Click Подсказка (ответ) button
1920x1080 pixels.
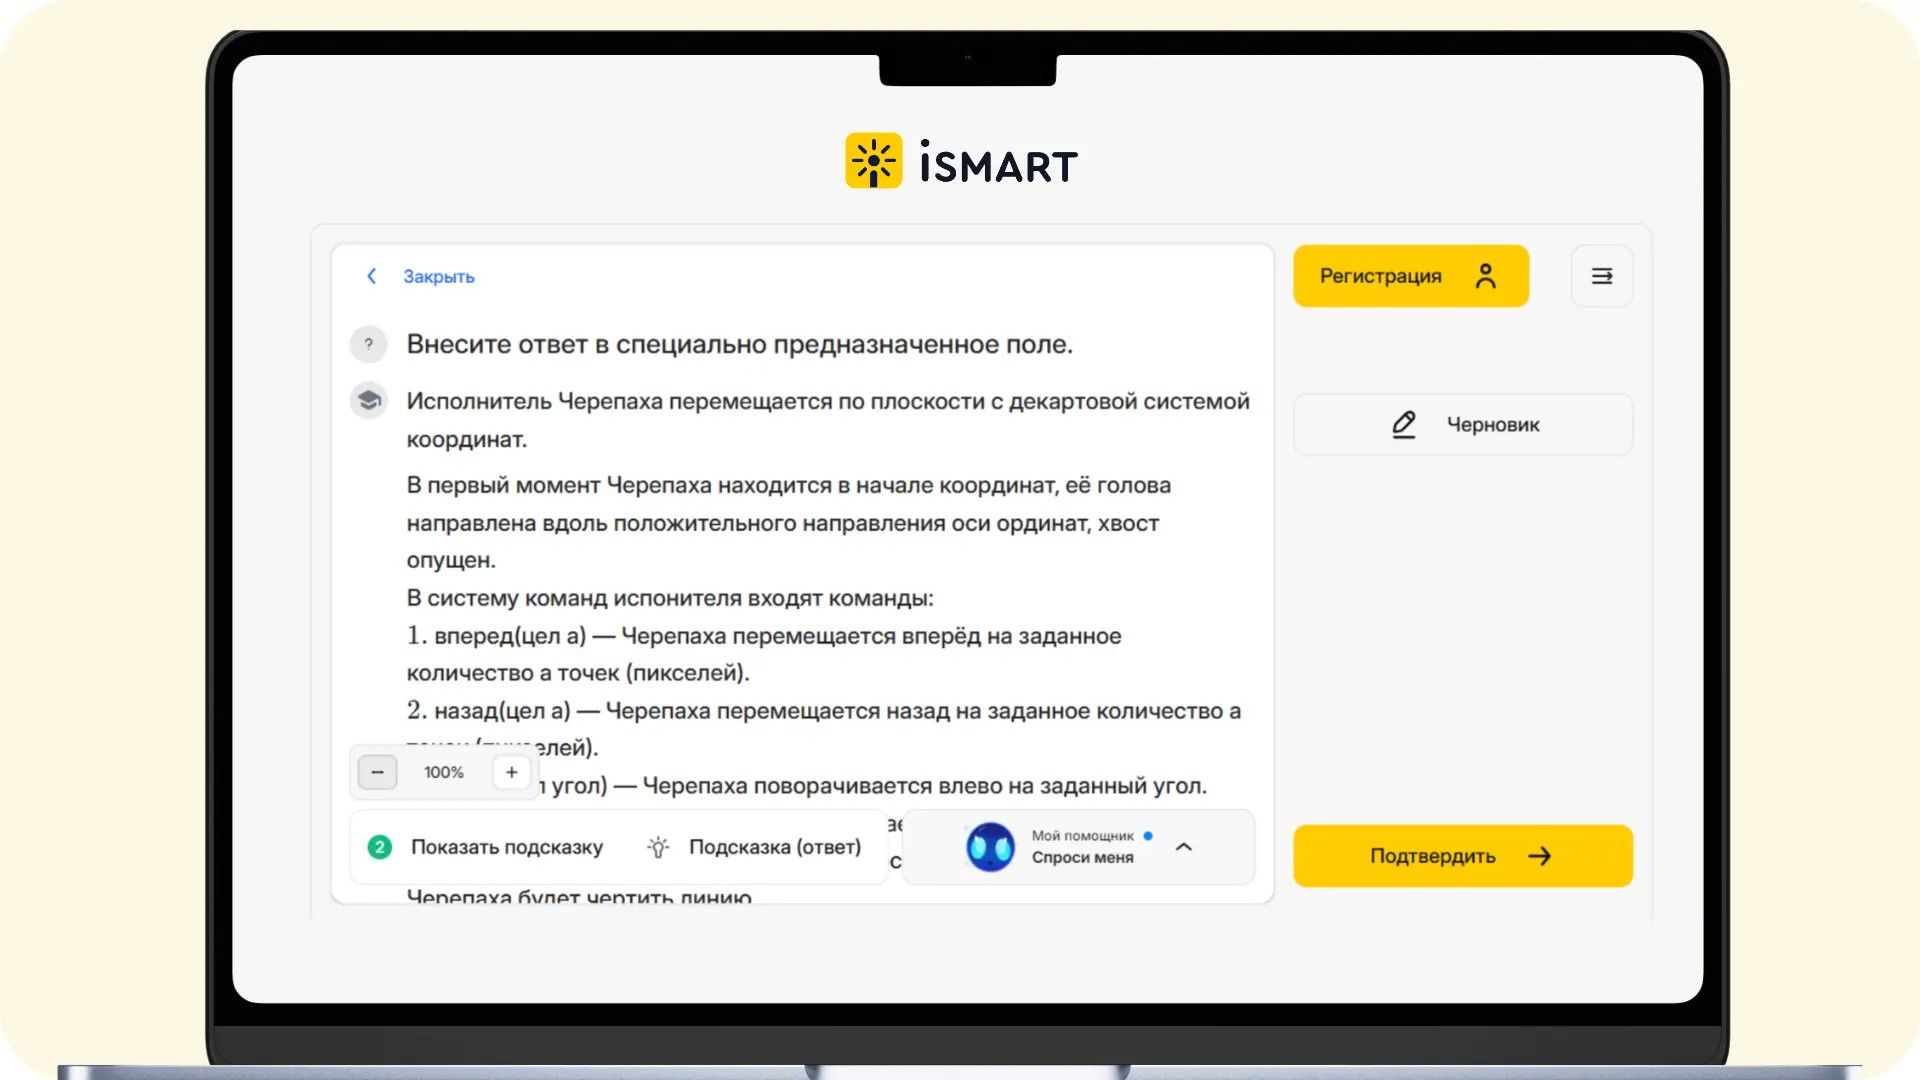point(774,847)
